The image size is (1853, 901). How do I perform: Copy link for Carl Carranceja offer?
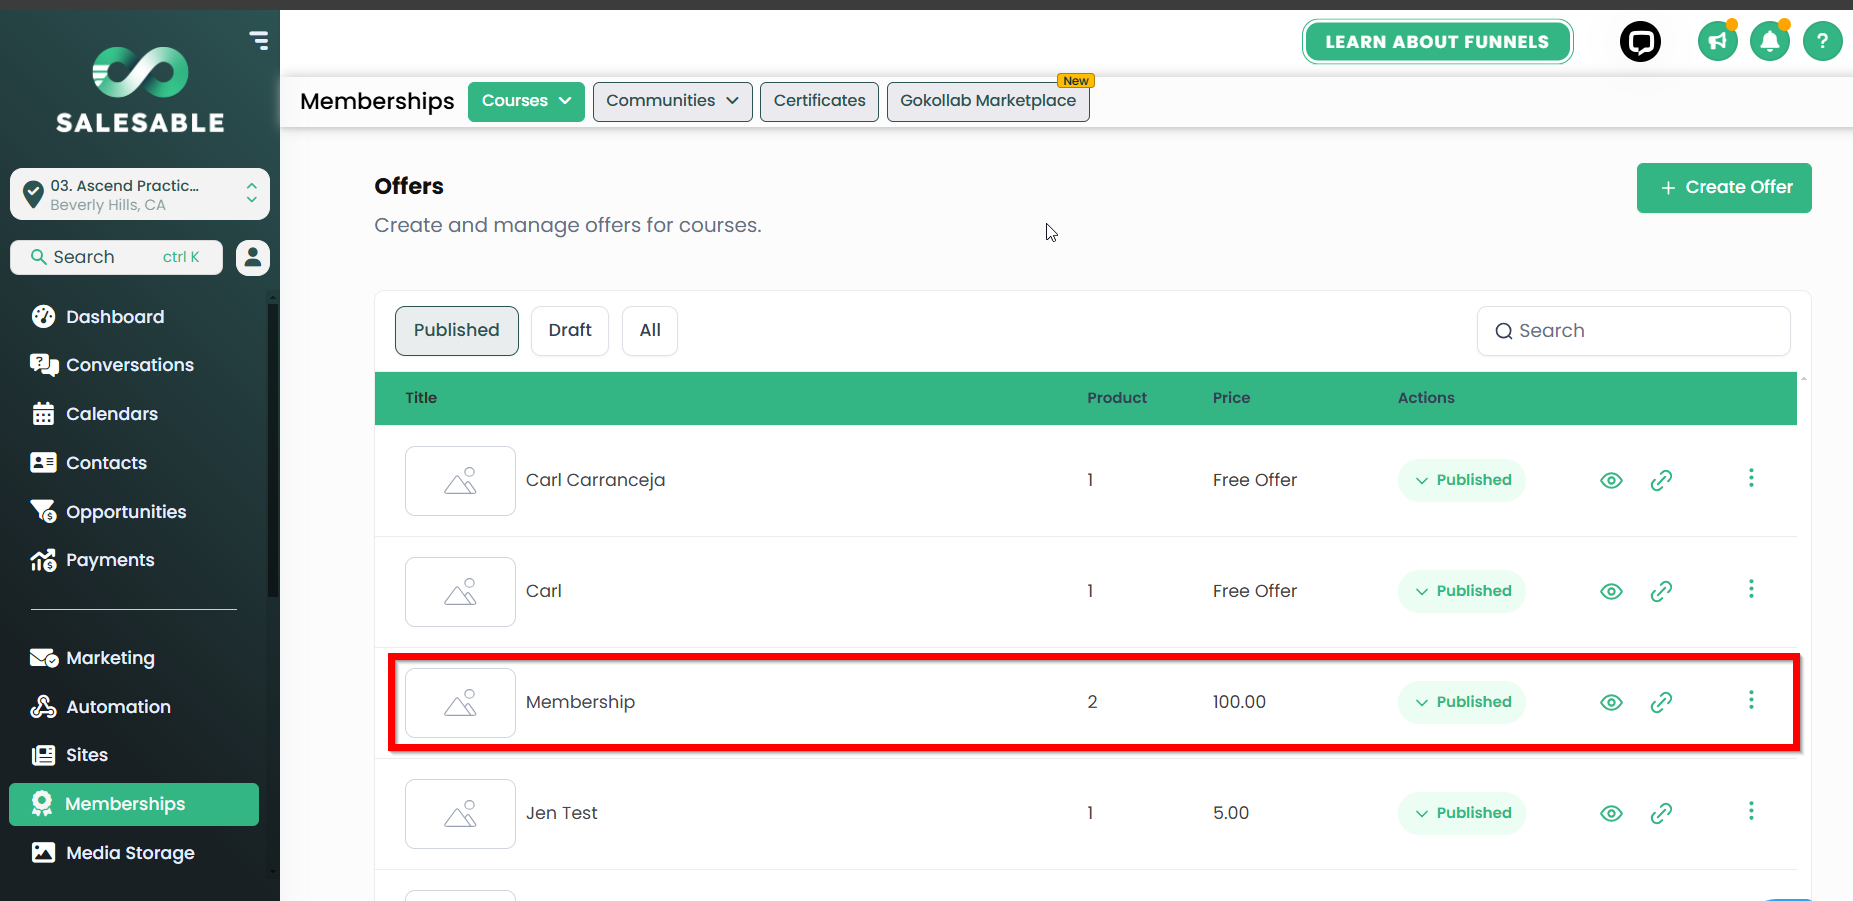(x=1661, y=480)
